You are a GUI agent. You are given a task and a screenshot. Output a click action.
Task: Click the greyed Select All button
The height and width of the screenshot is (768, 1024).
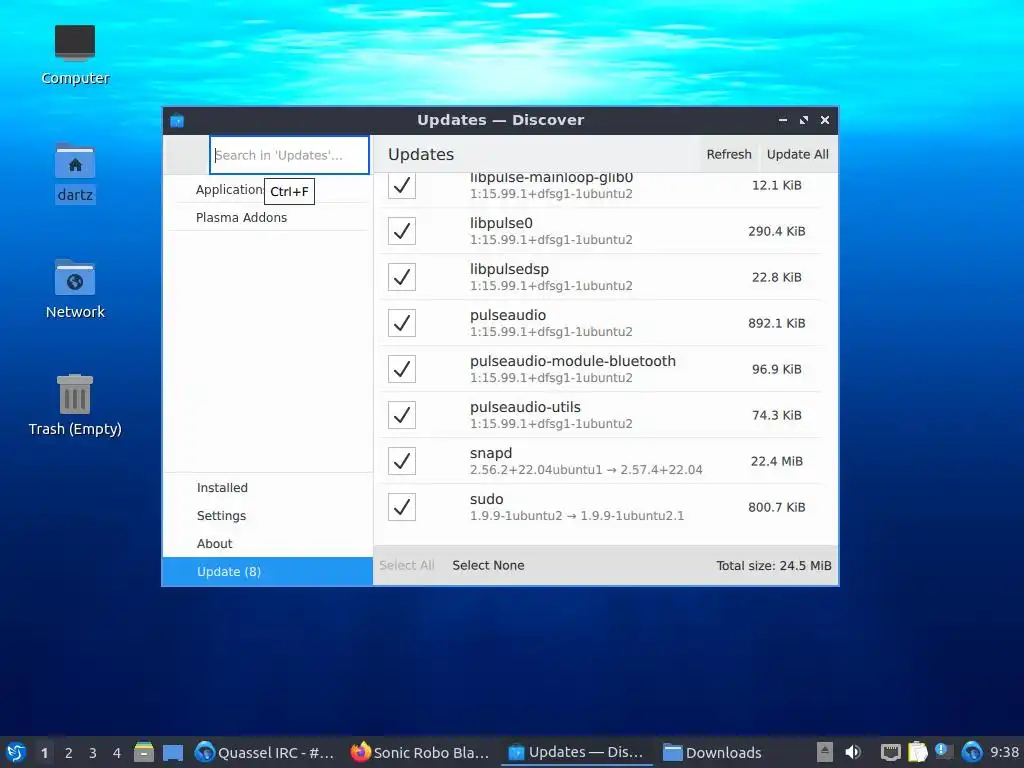click(x=406, y=566)
